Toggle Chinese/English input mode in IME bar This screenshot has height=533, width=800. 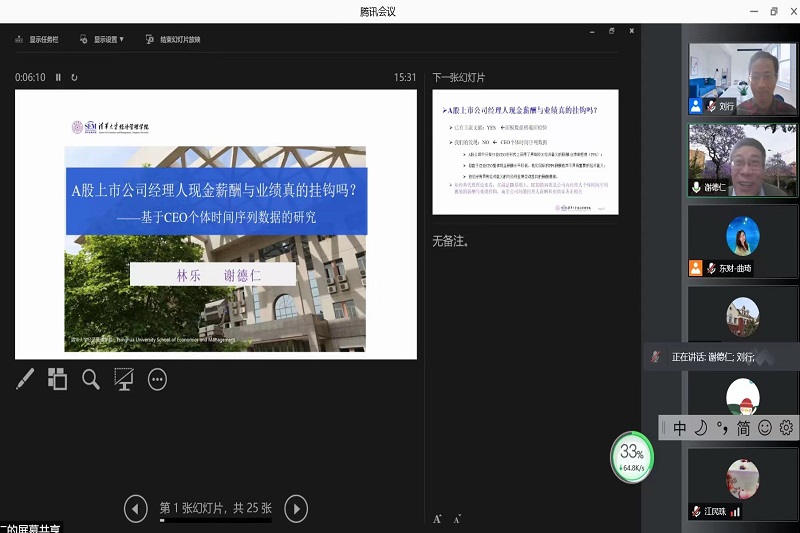tap(680, 428)
